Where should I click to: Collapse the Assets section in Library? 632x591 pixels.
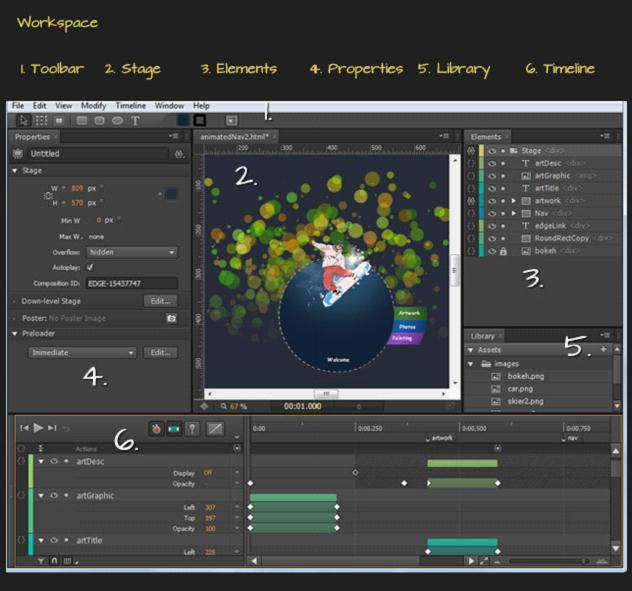click(470, 350)
